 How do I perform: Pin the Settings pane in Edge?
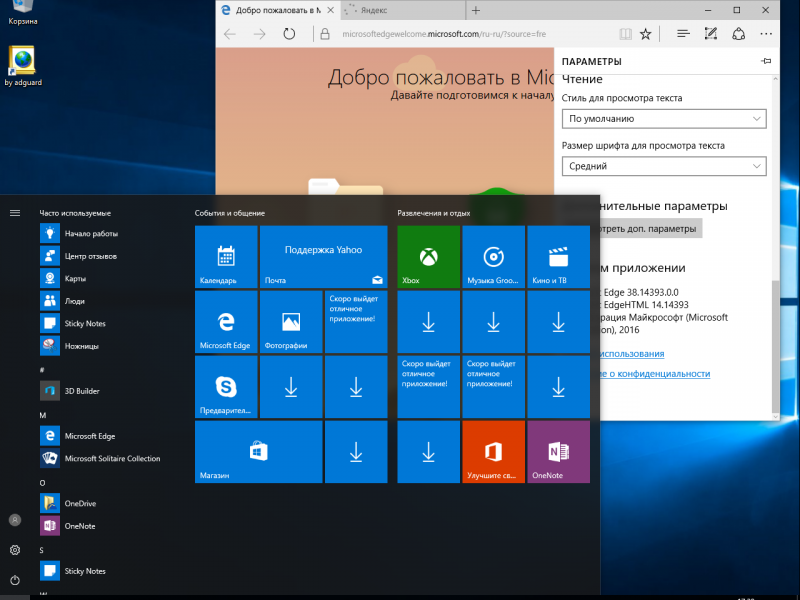(x=766, y=61)
